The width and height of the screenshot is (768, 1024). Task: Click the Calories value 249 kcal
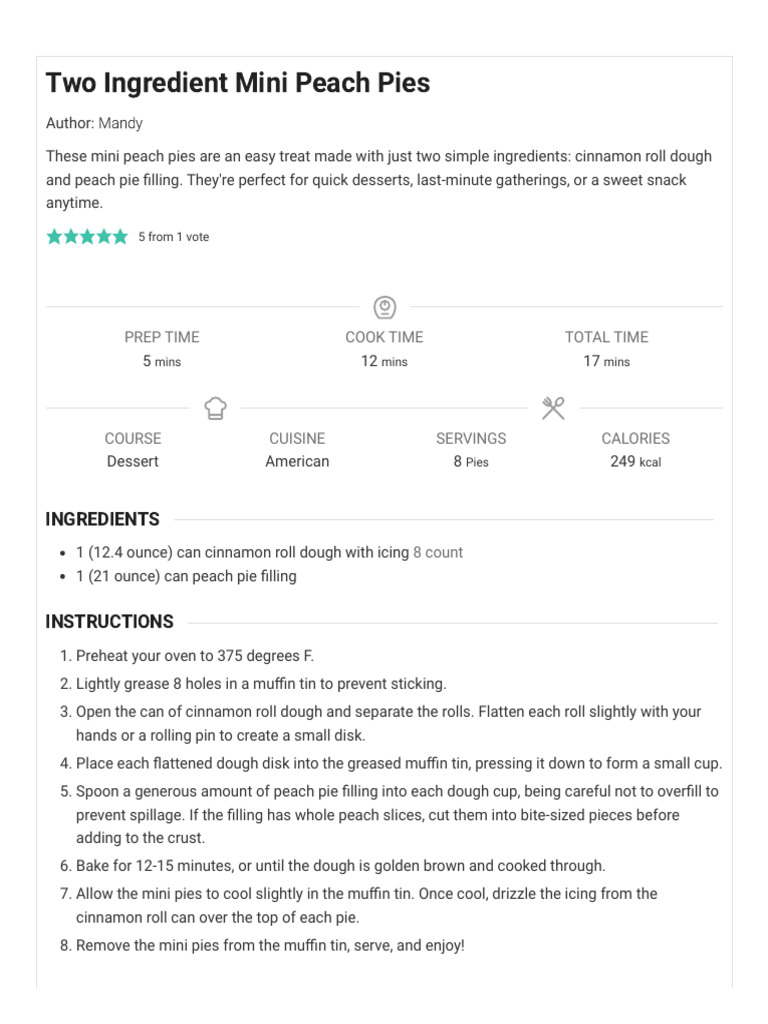point(635,462)
